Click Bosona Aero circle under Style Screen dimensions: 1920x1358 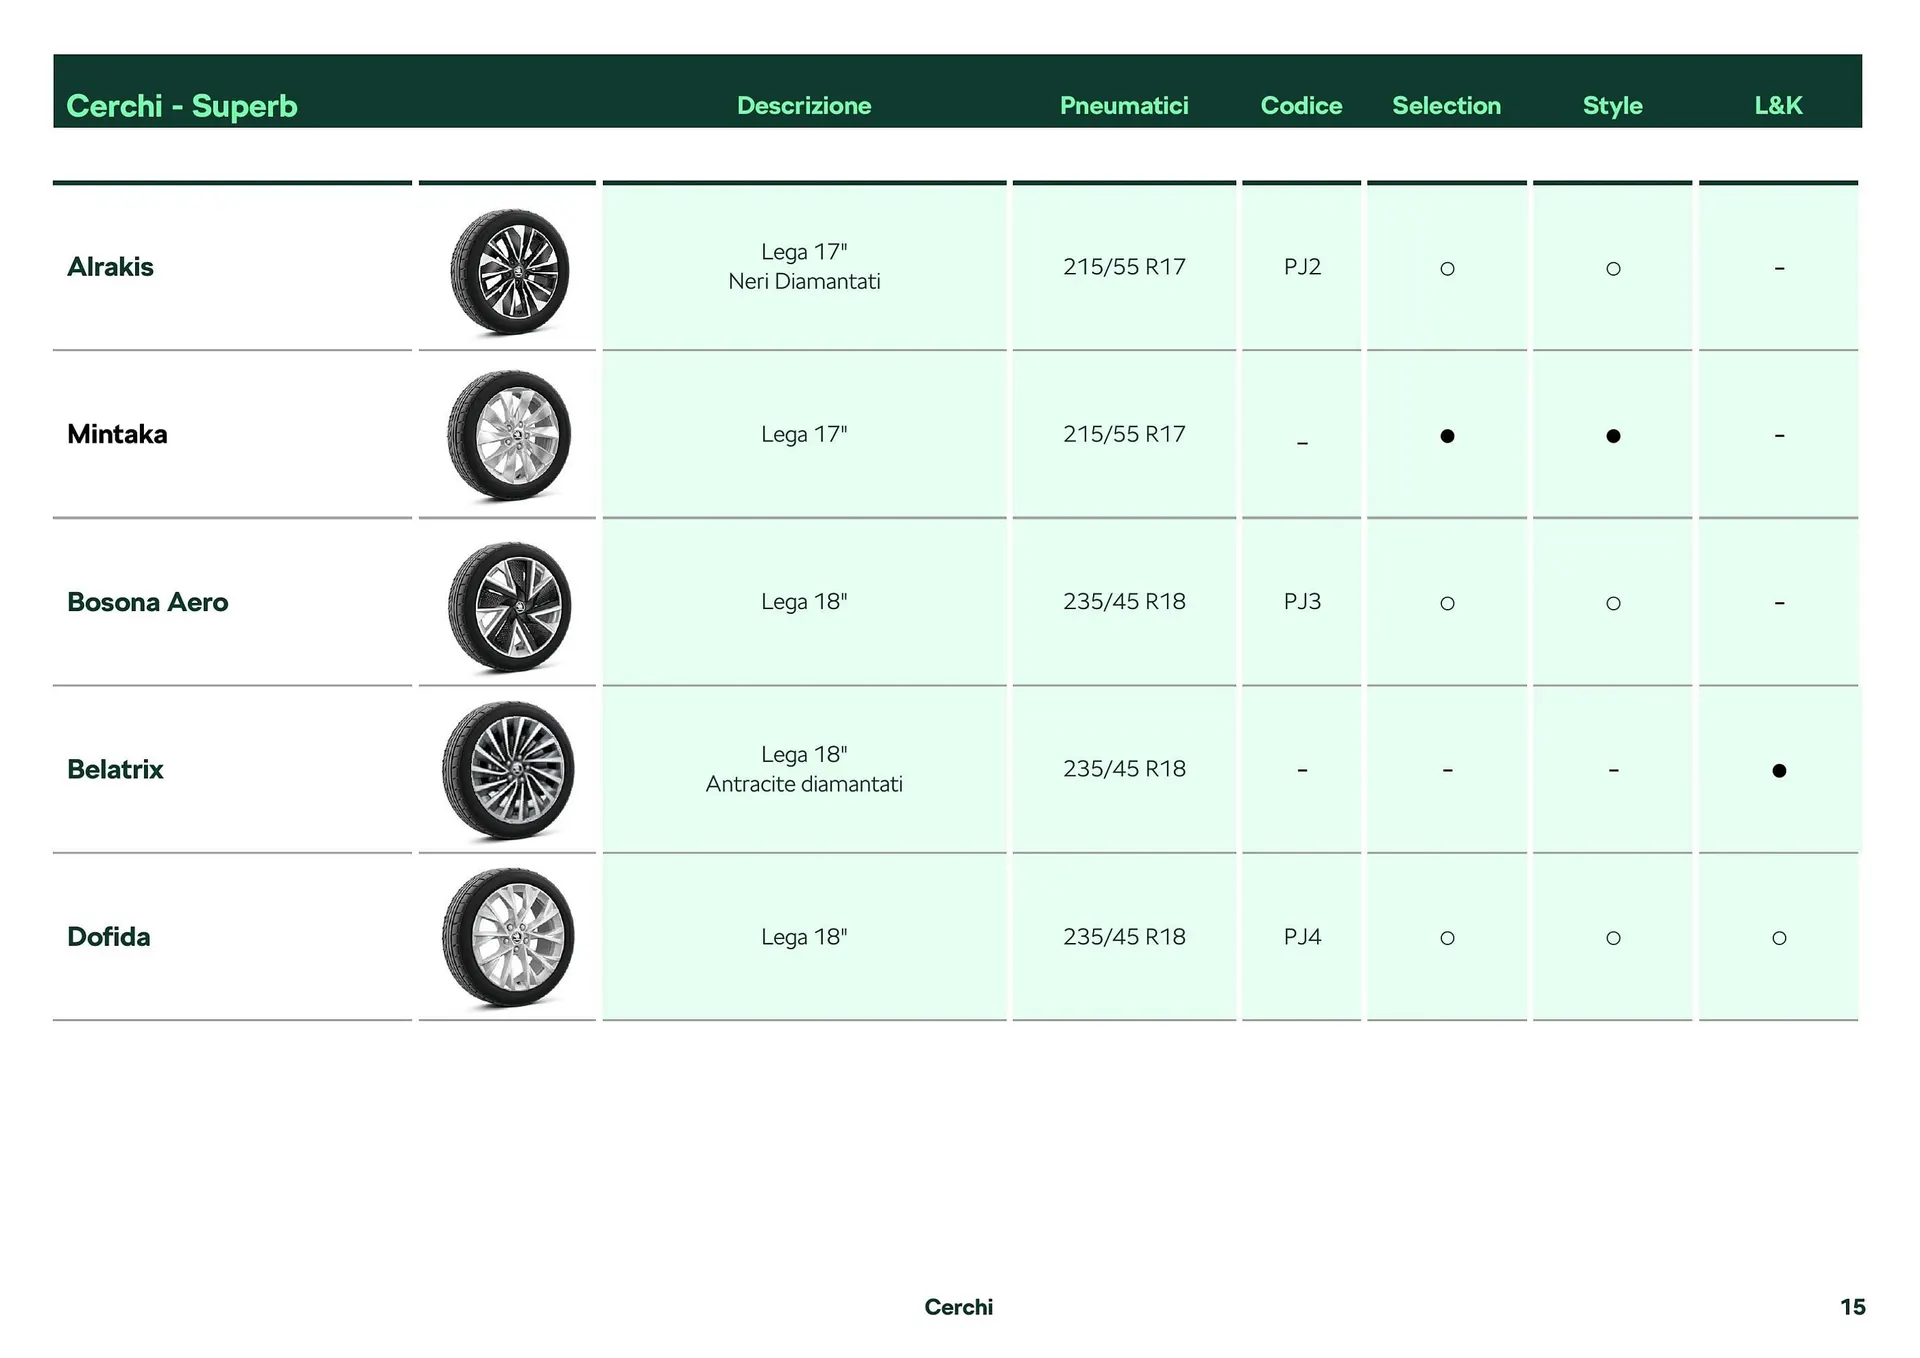click(x=1612, y=603)
